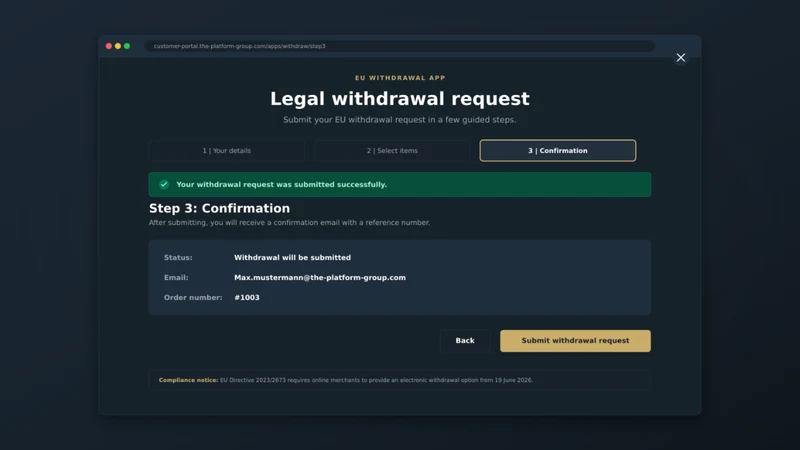Click the Back button
This screenshot has width=800, height=450.
(465, 340)
